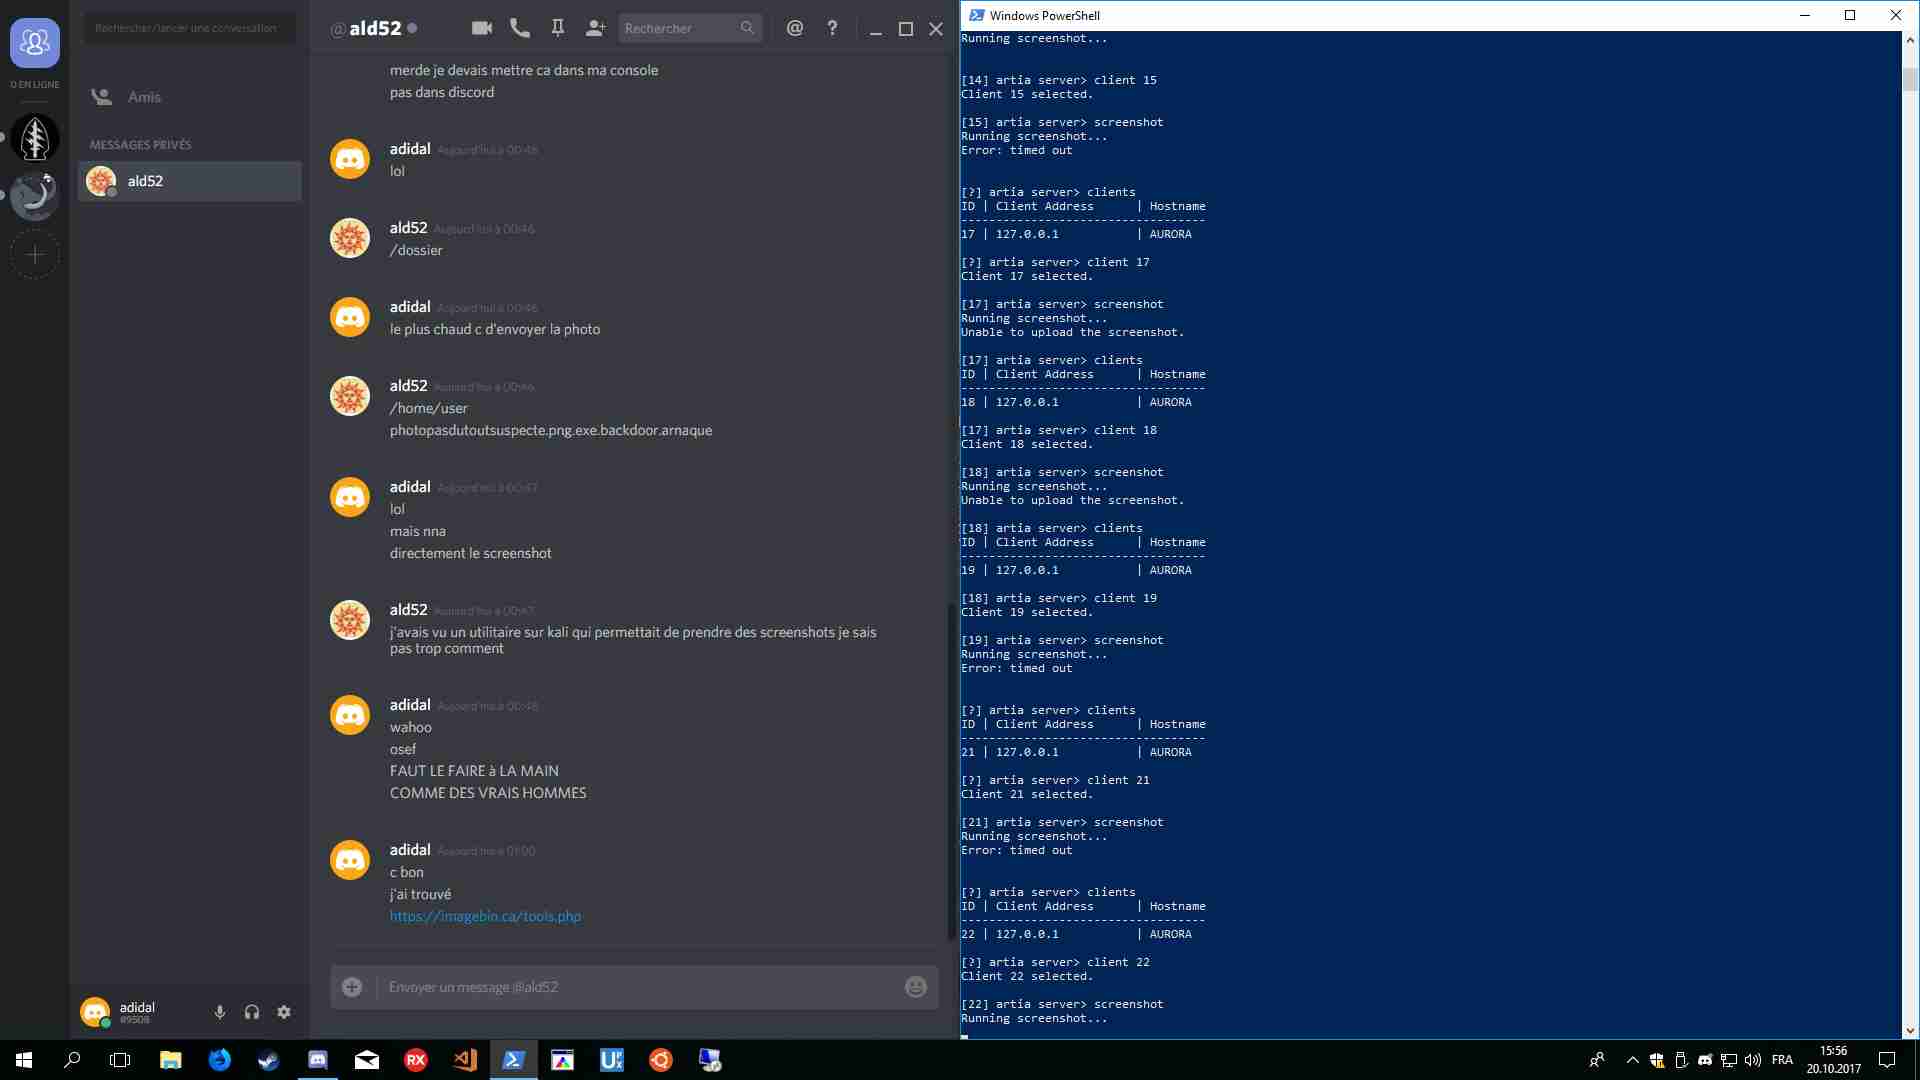The height and width of the screenshot is (1080, 1920).
Task: Start a video call with ald52
Action: (482, 28)
